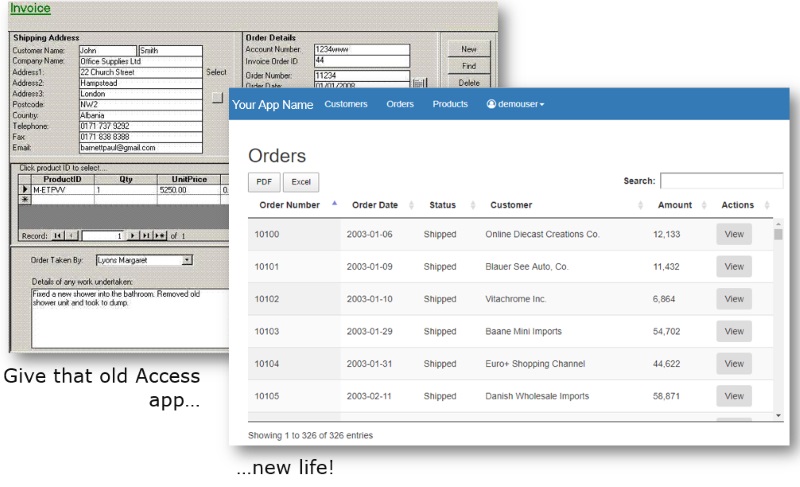Click the Company Name field Office Supplies Ltd

tap(141, 61)
